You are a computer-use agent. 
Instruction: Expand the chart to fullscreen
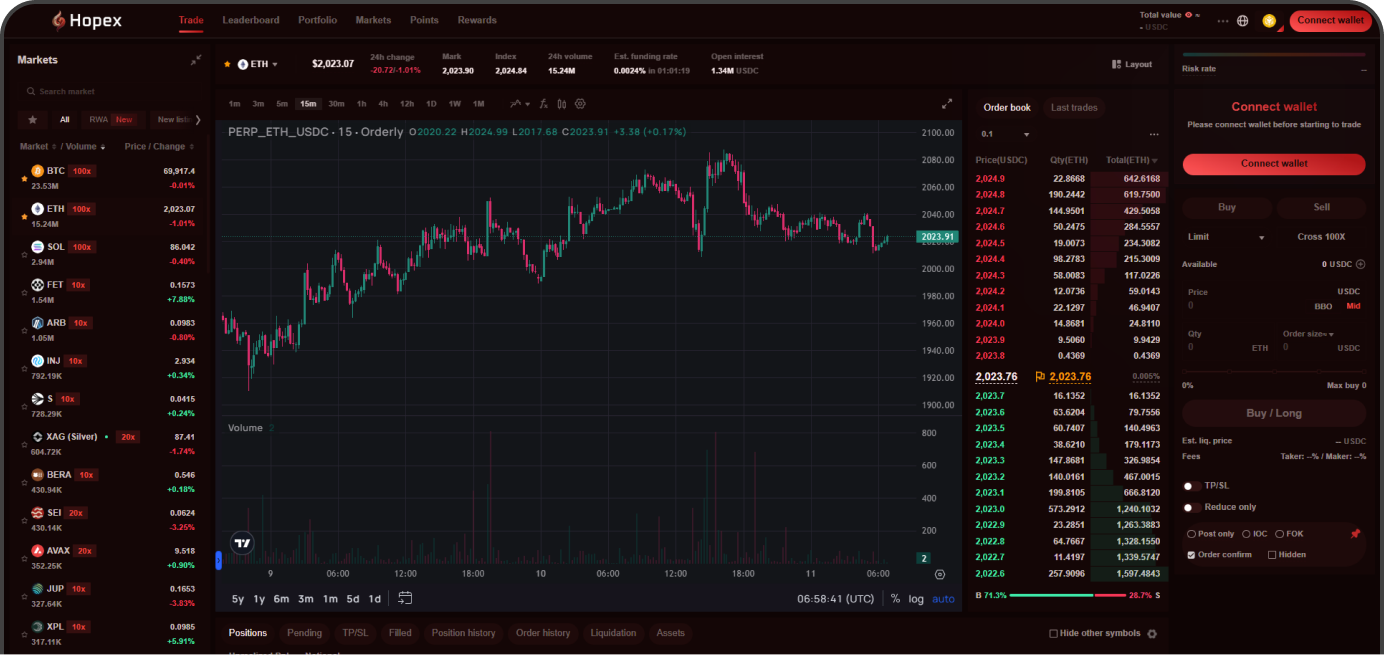[x=946, y=102]
